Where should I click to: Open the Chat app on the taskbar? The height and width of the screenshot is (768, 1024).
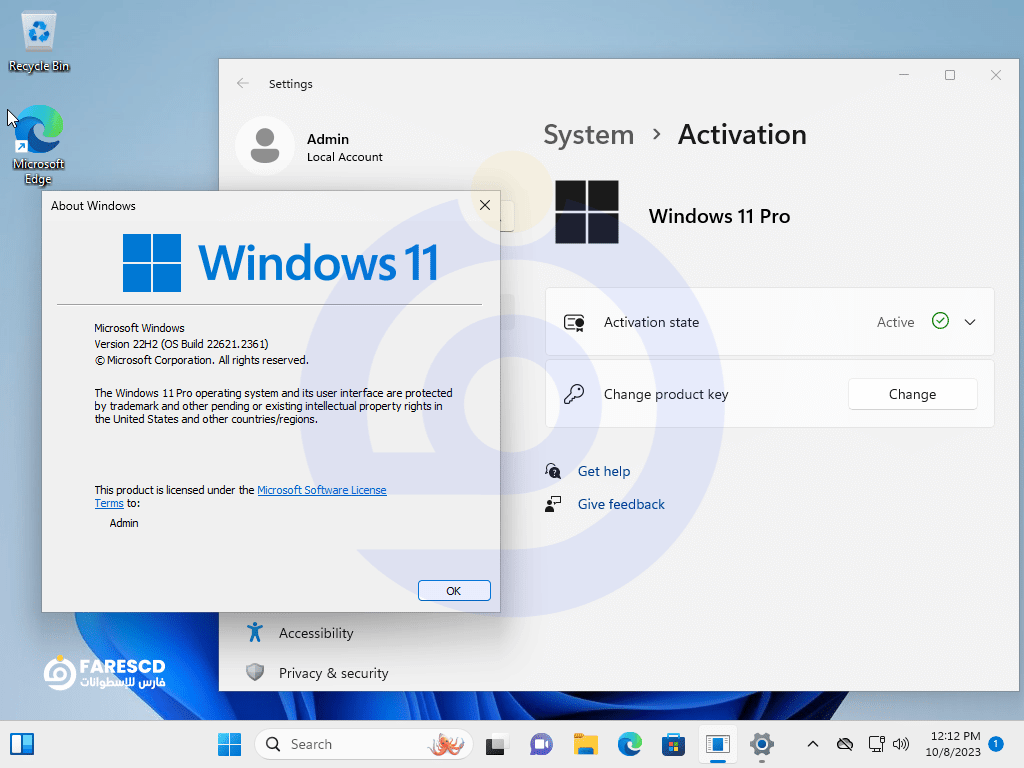pyautogui.click(x=541, y=744)
